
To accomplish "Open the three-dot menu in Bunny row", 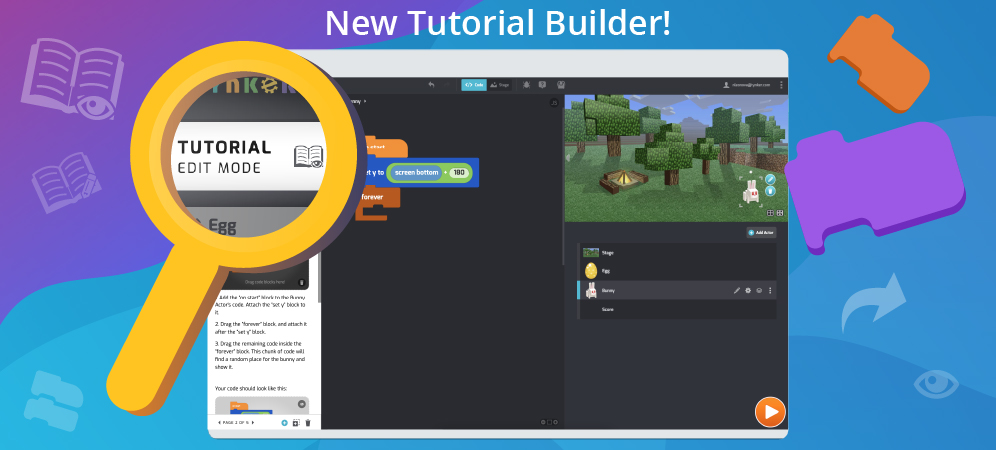I will coord(770,290).
